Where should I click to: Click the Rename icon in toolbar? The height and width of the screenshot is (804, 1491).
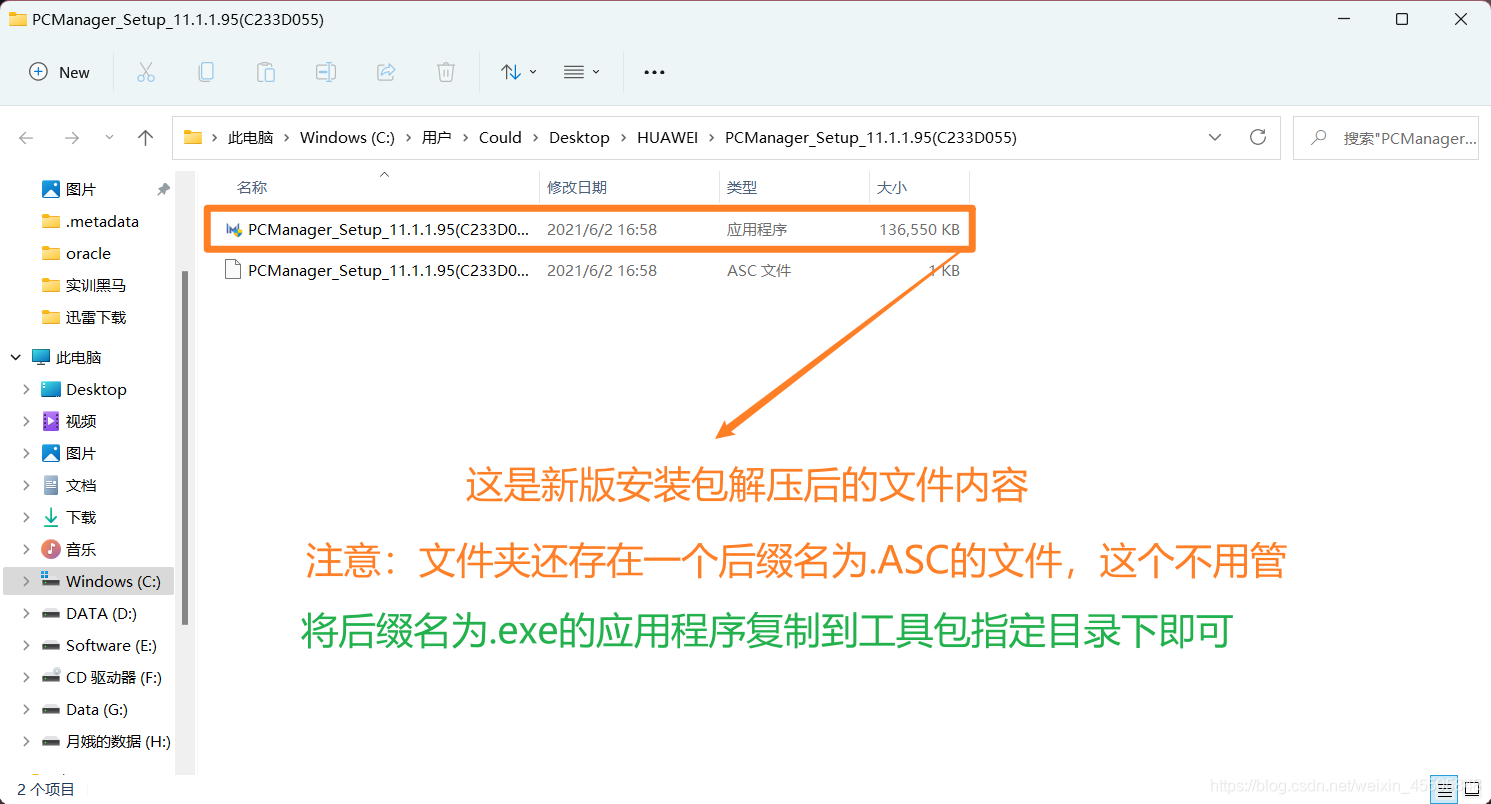pos(326,72)
